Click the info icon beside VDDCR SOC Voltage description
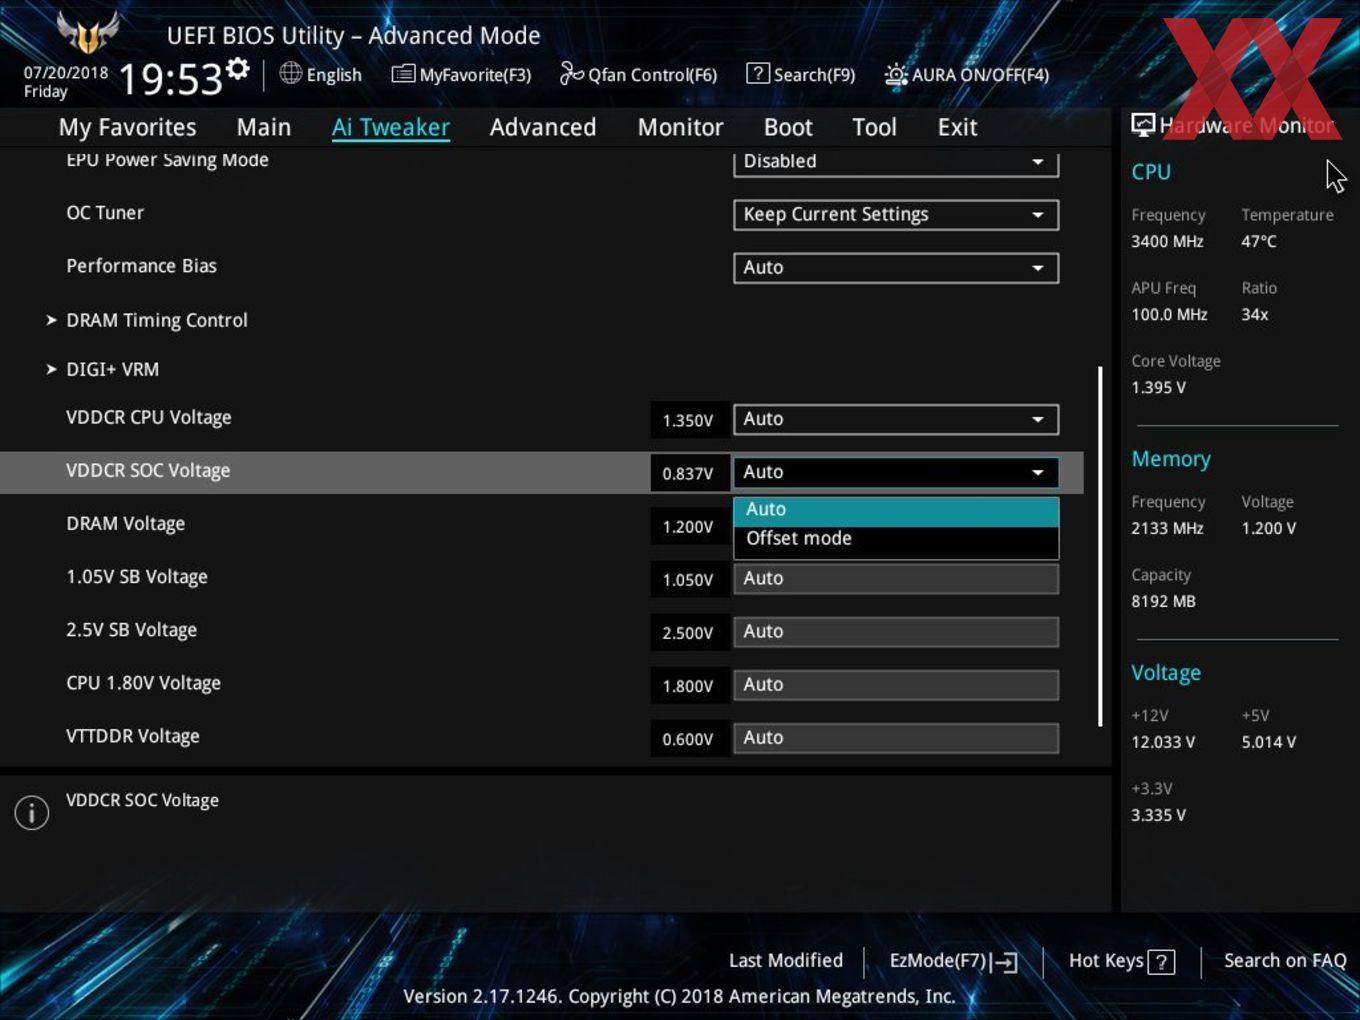The image size is (1360, 1020). 32,812
